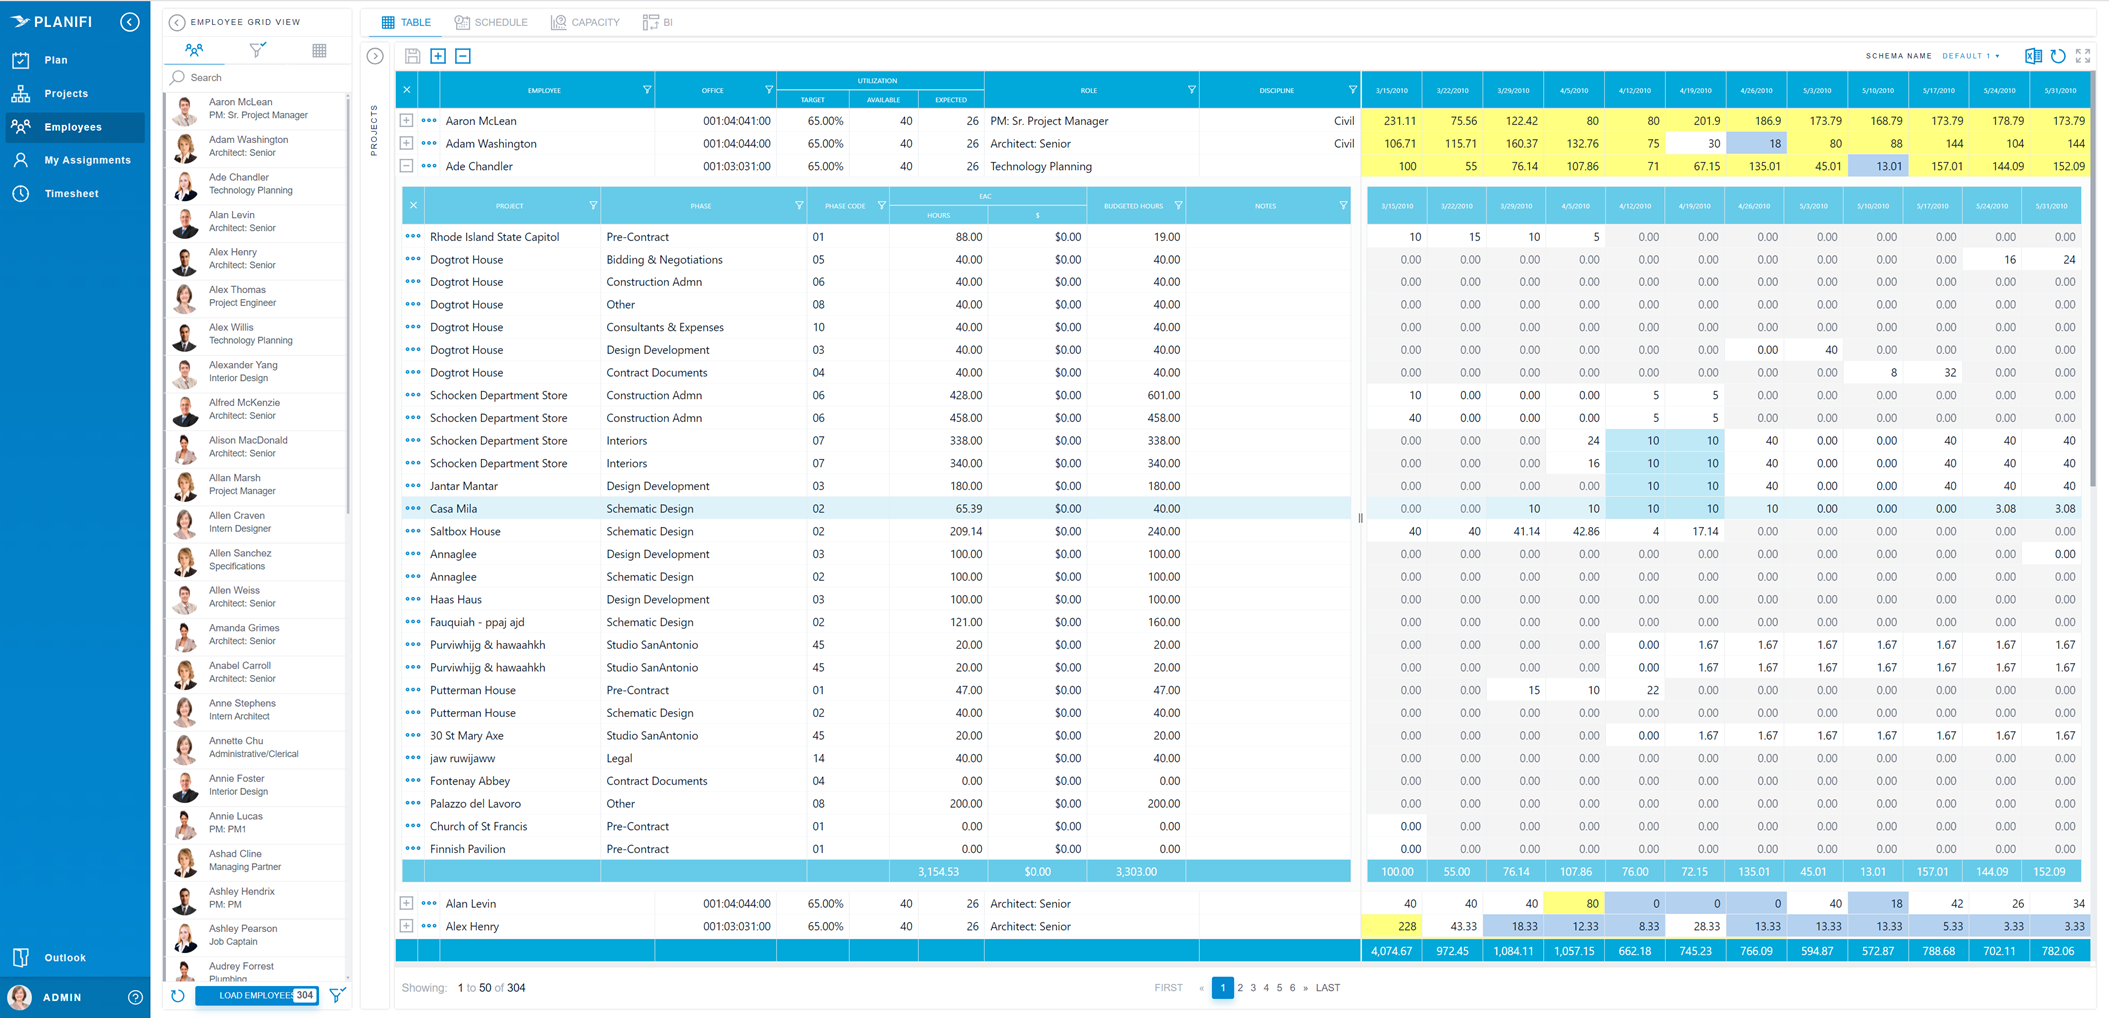Open the filter icon in the Employee column header
This screenshot has height=1018, width=2109.
coord(647,90)
